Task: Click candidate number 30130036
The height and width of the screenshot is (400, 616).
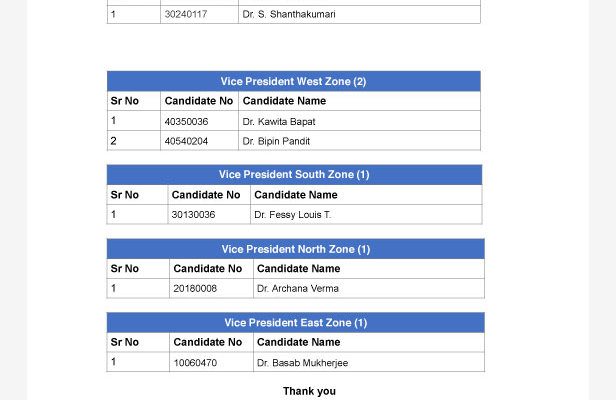Action: click(x=193, y=215)
